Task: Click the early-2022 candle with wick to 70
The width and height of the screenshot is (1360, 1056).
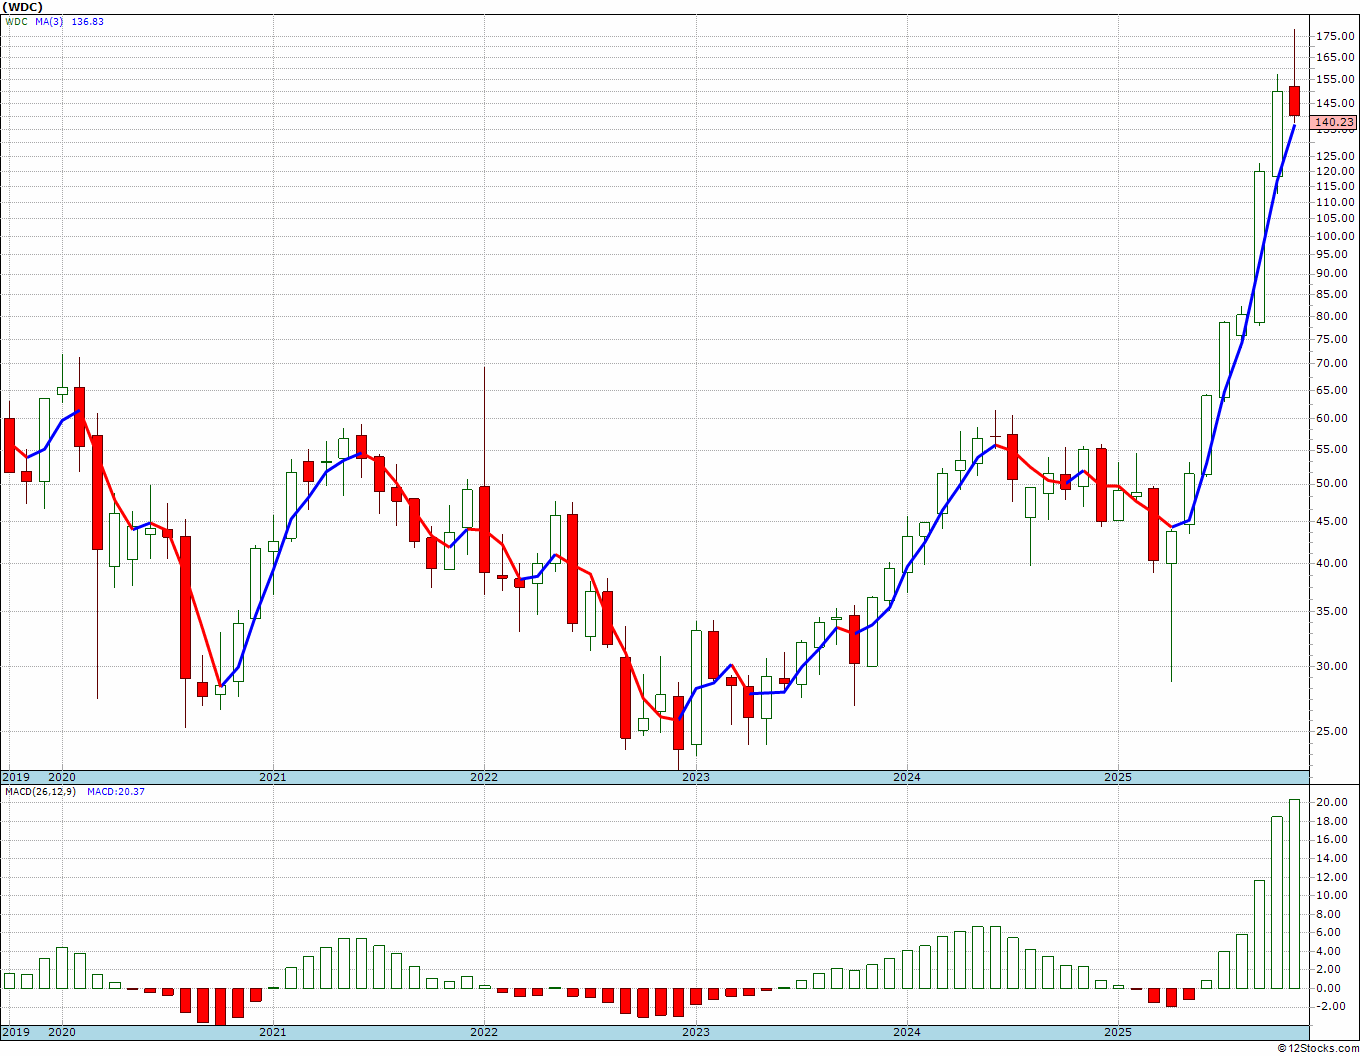Action: (484, 529)
